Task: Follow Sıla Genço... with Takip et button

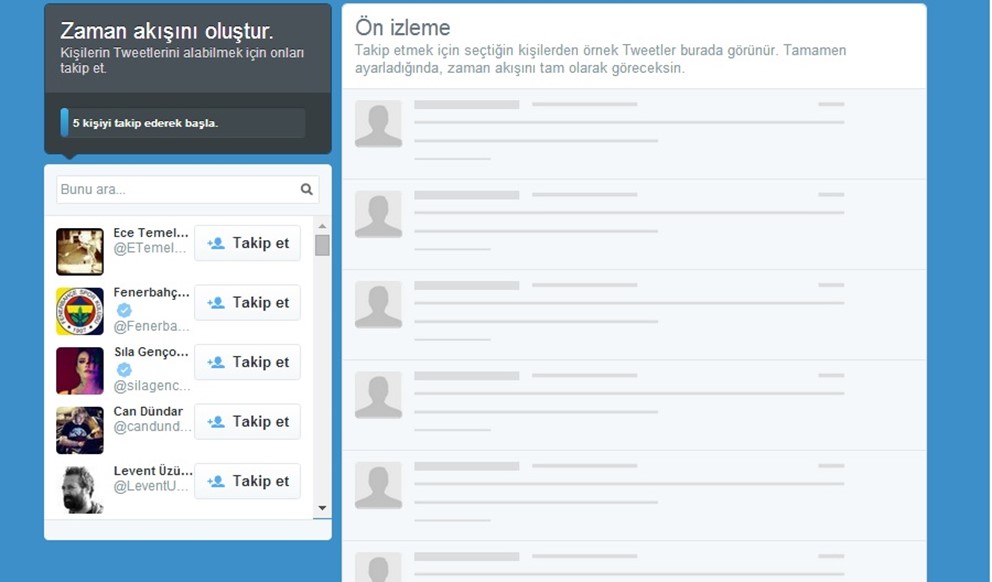Action: tap(247, 362)
